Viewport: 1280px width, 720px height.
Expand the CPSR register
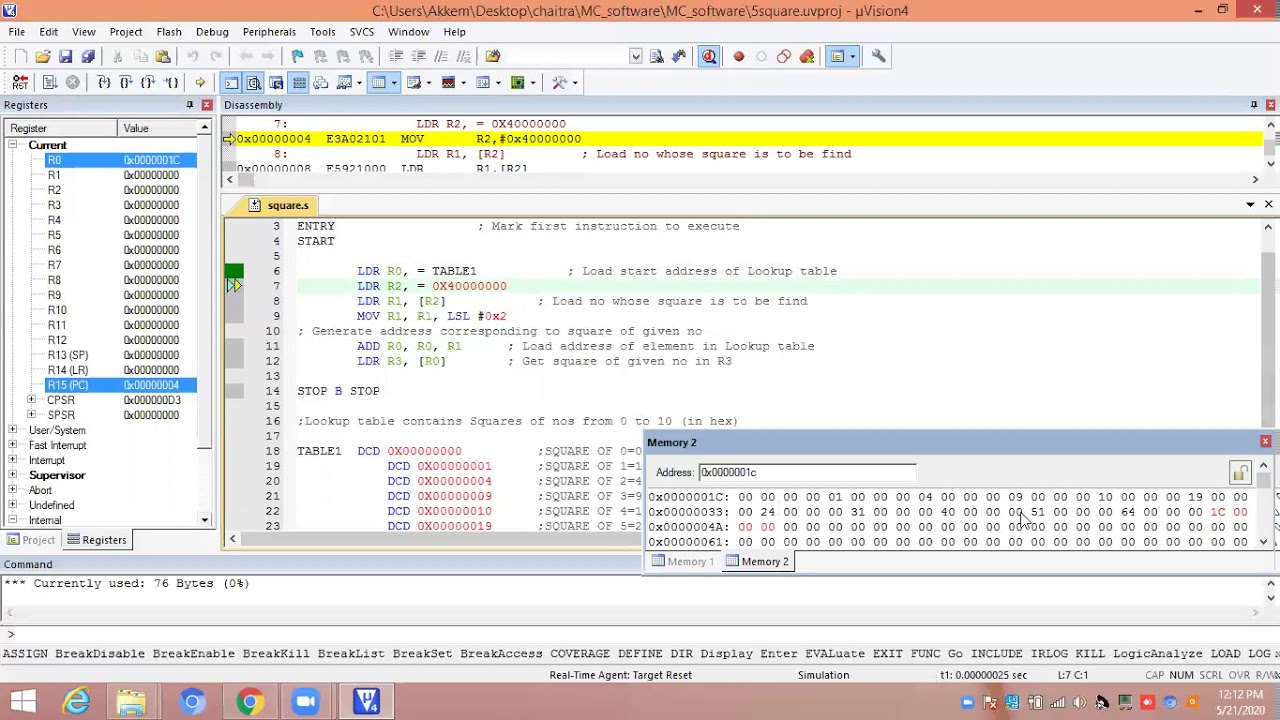coord(31,400)
